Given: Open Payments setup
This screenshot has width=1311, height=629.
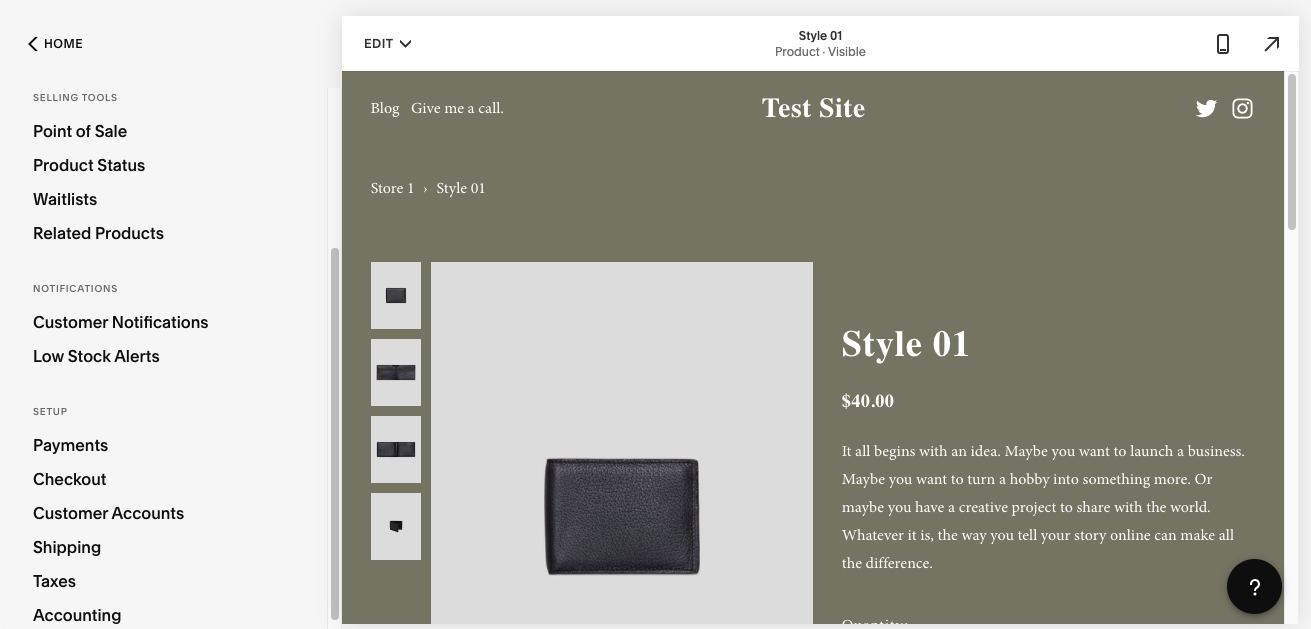Looking at the screenshot, I should pos(70,445).
